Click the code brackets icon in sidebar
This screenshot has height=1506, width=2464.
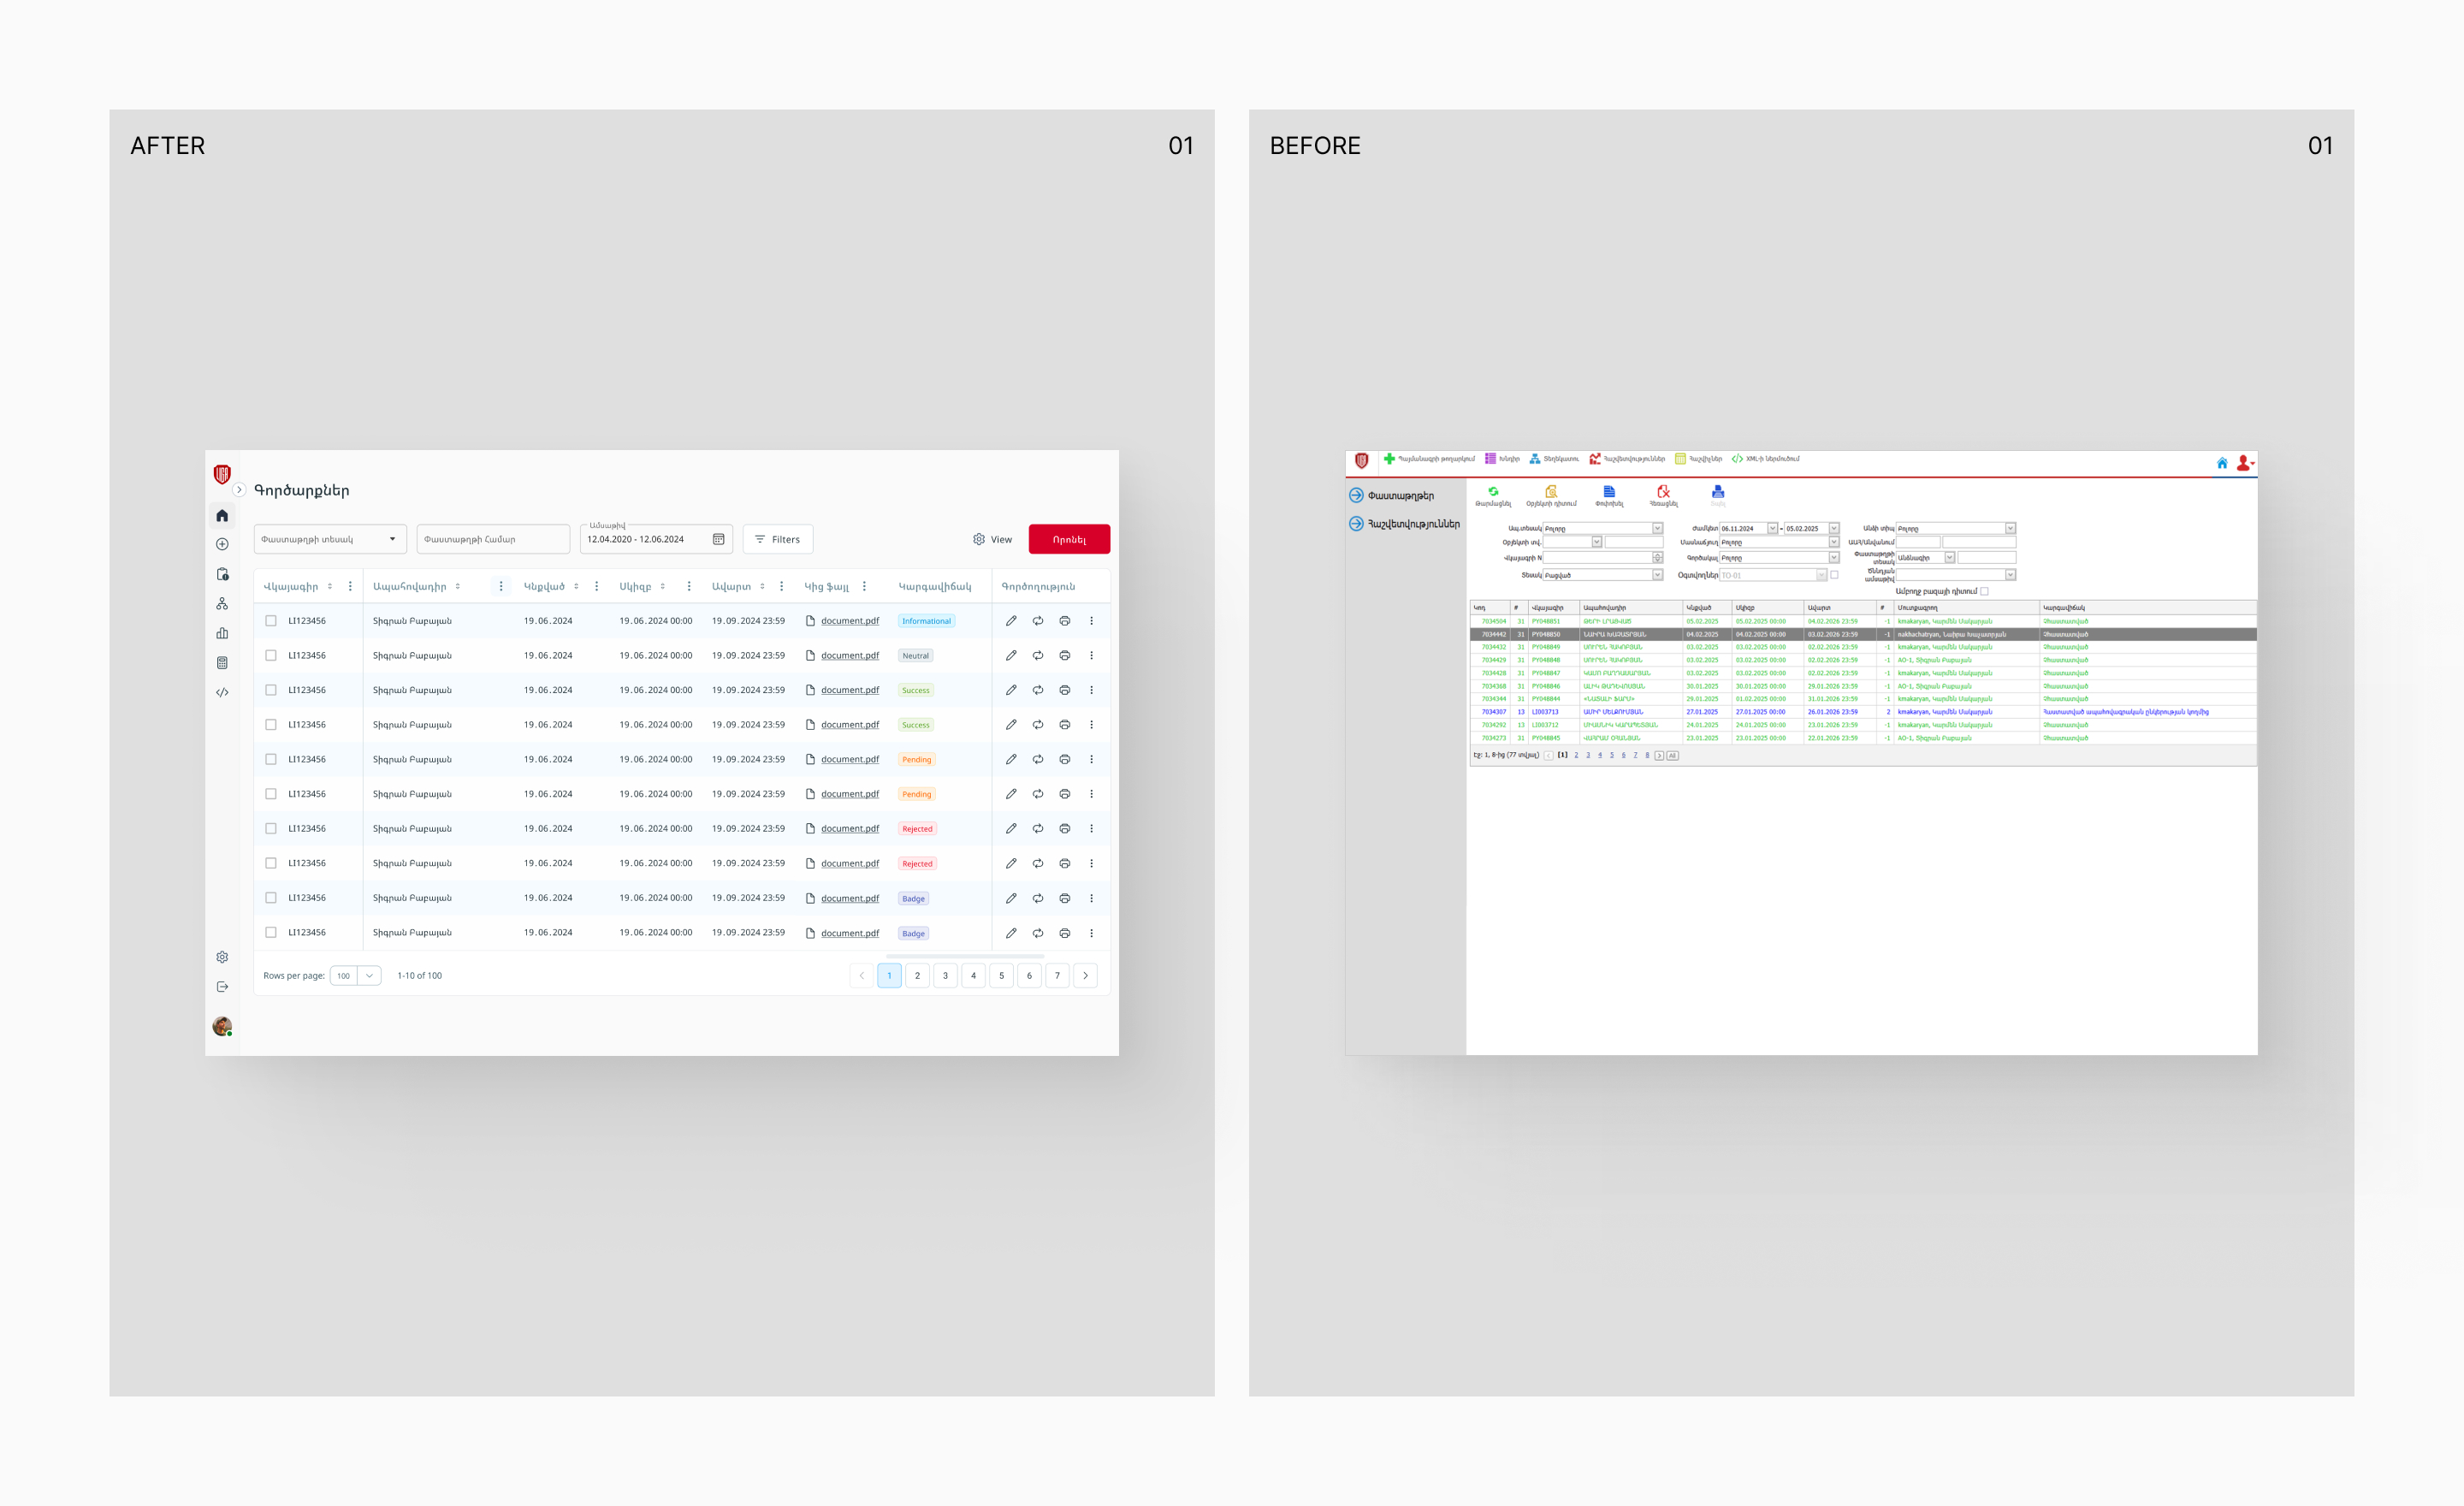[222, 692]
